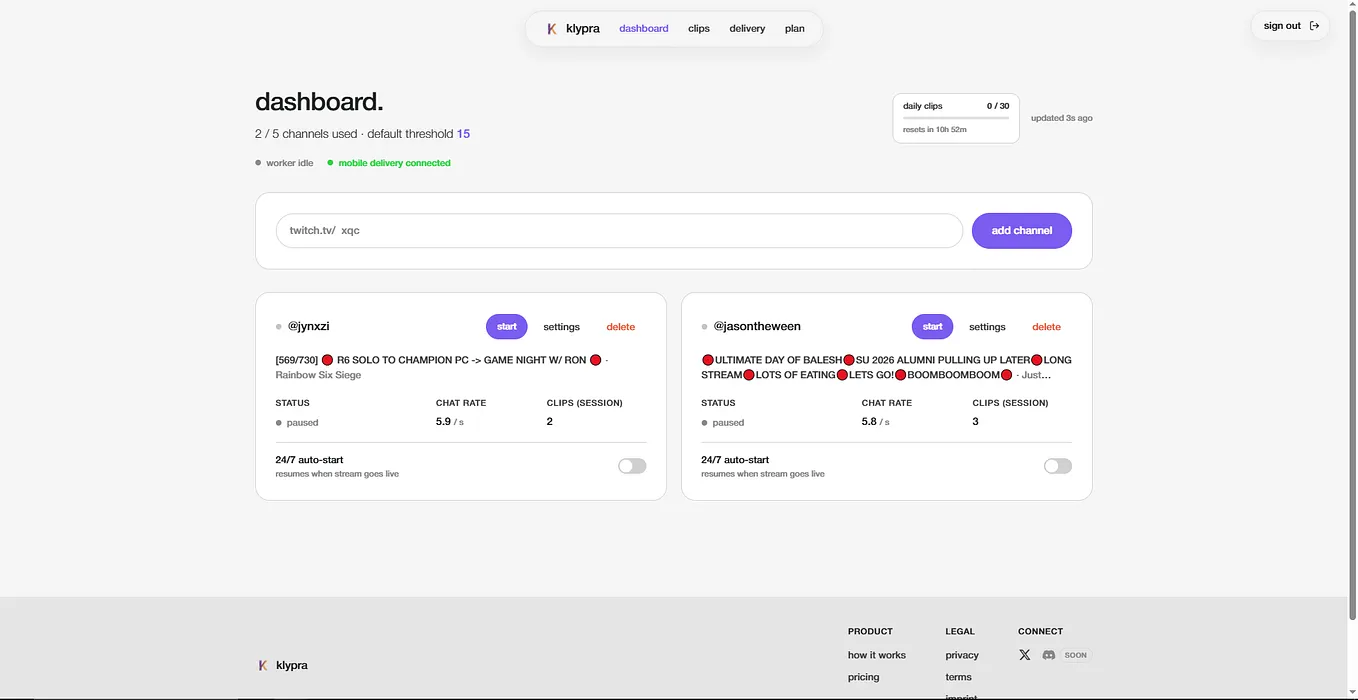Open the terms footer link
This screenshot has height=700, width=1358.
pos(958,677)
